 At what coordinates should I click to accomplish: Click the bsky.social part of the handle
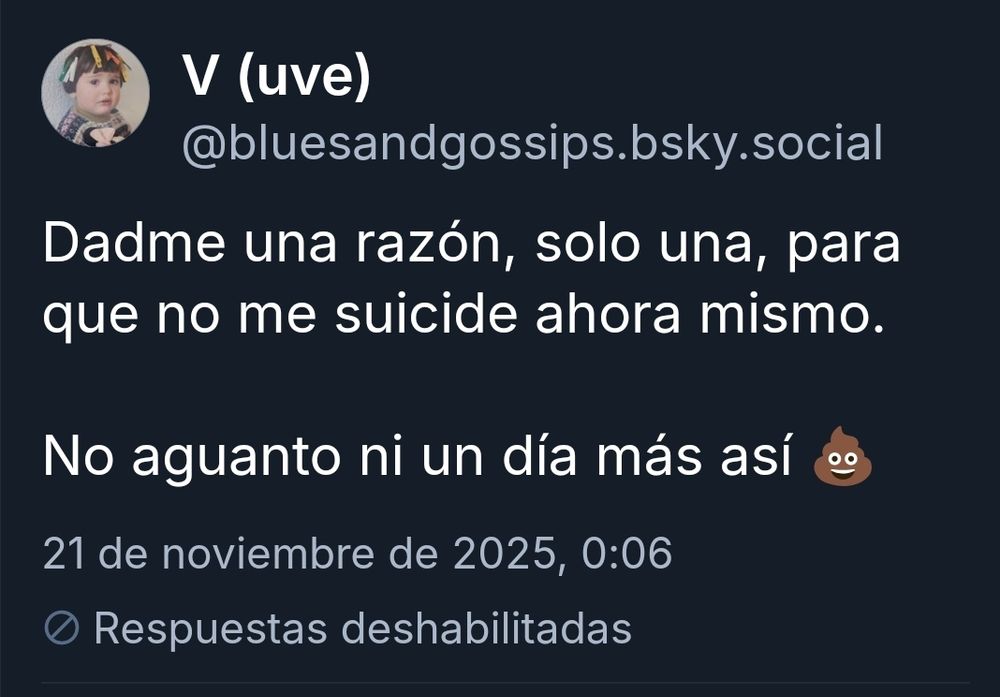click(748, 144)
